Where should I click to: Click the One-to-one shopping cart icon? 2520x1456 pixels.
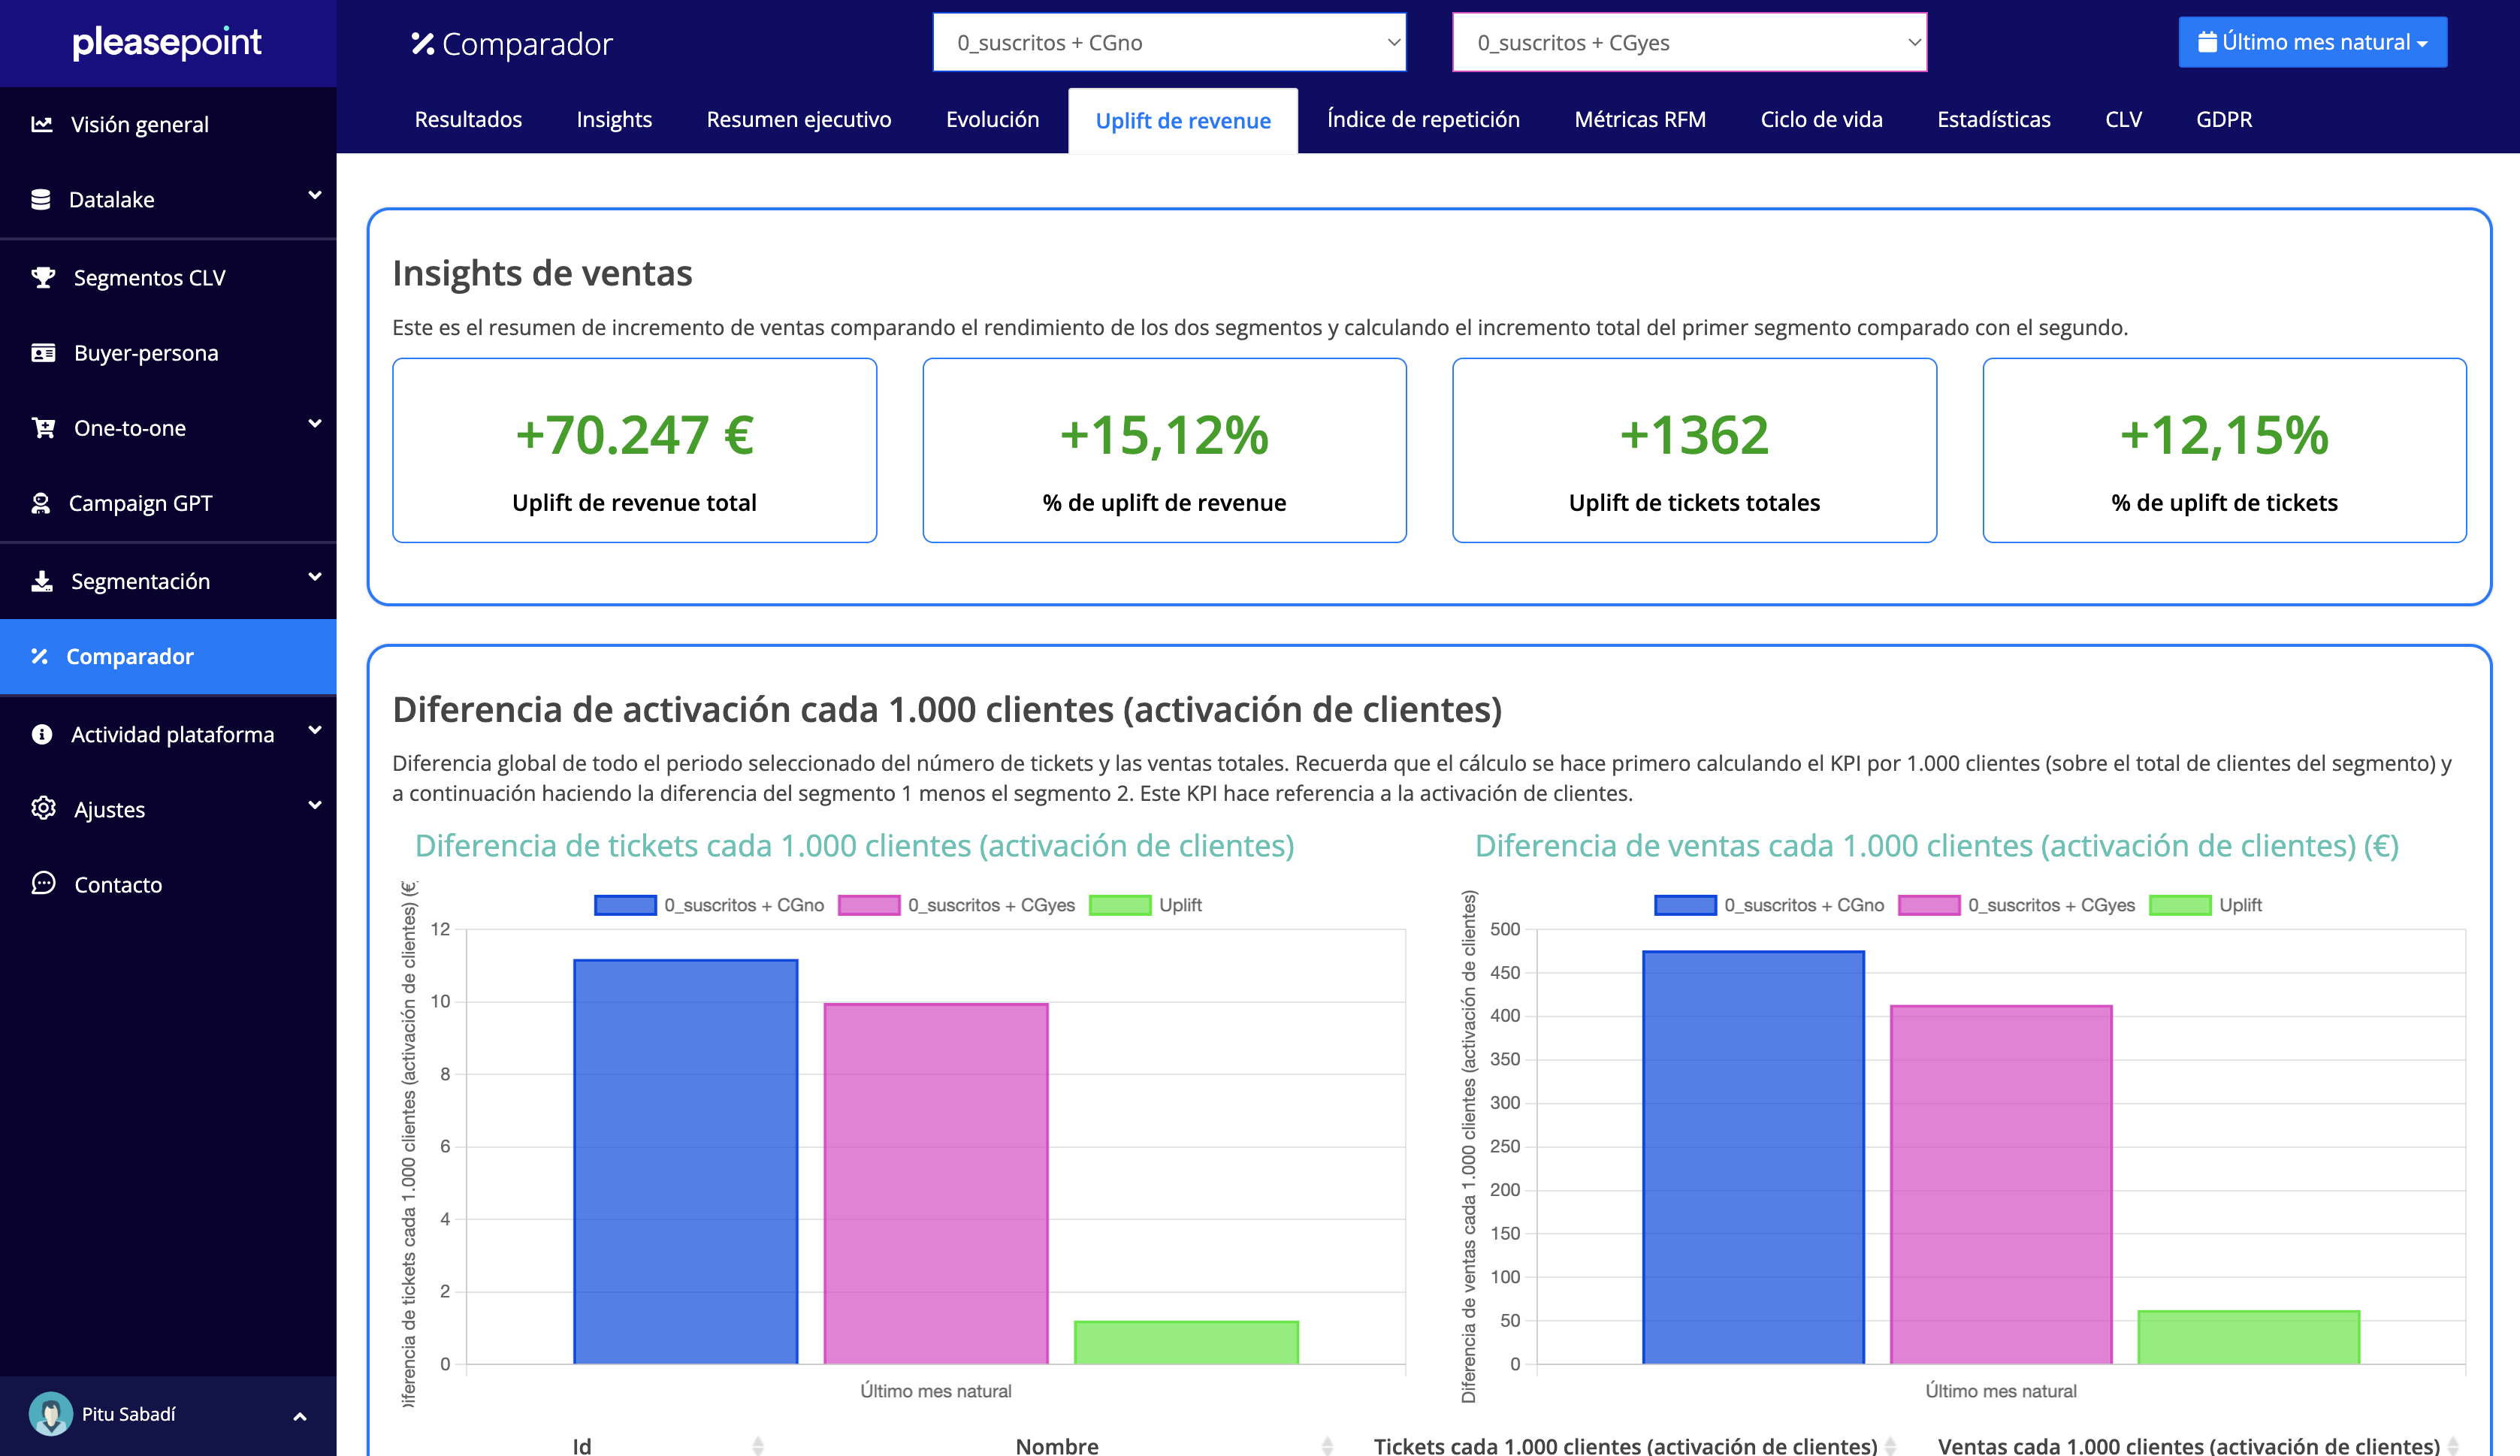pyautogui.click(x=42, y=428)
